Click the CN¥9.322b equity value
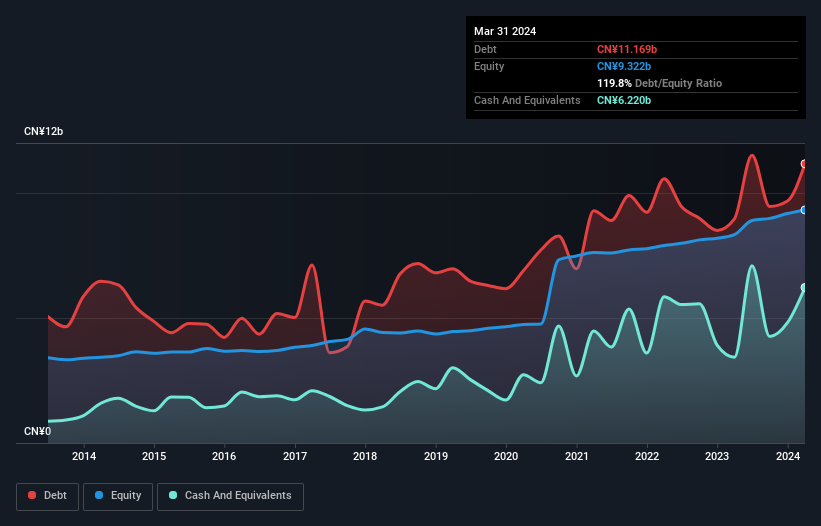 624,66
